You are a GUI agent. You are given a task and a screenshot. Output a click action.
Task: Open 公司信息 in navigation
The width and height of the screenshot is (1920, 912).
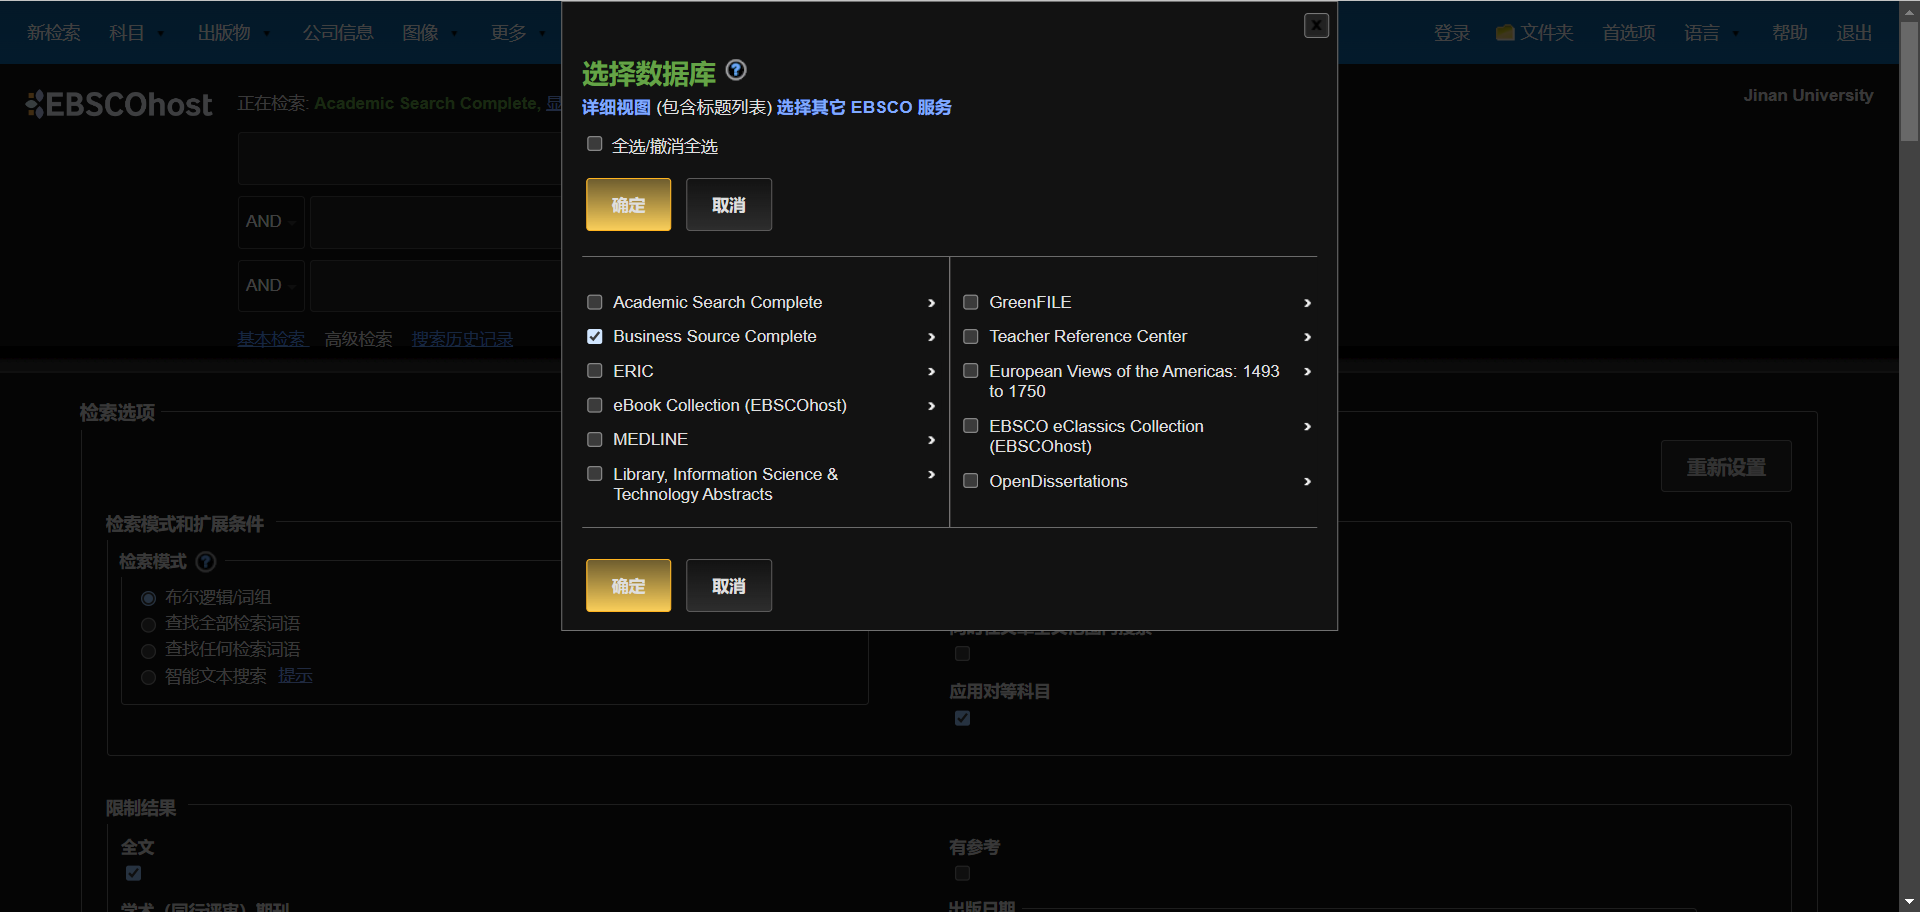pos(338,33)
